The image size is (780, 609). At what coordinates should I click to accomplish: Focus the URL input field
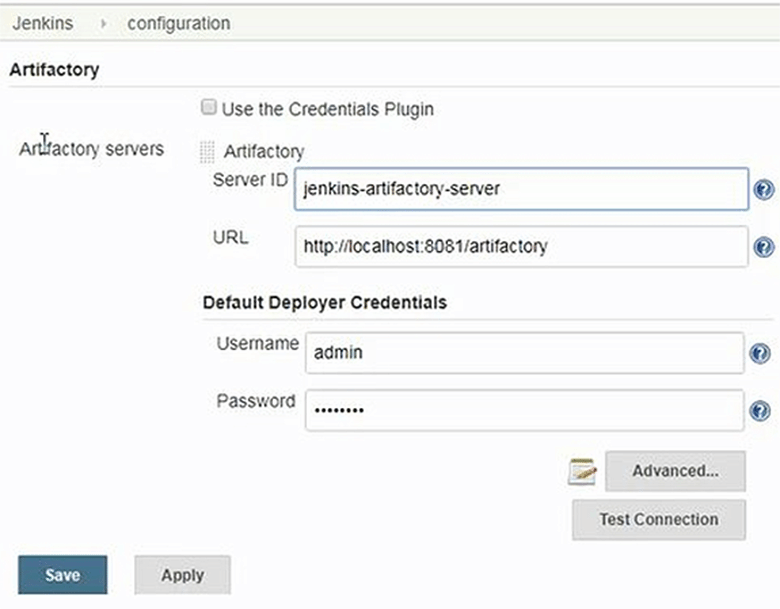(x=521, y=246)
